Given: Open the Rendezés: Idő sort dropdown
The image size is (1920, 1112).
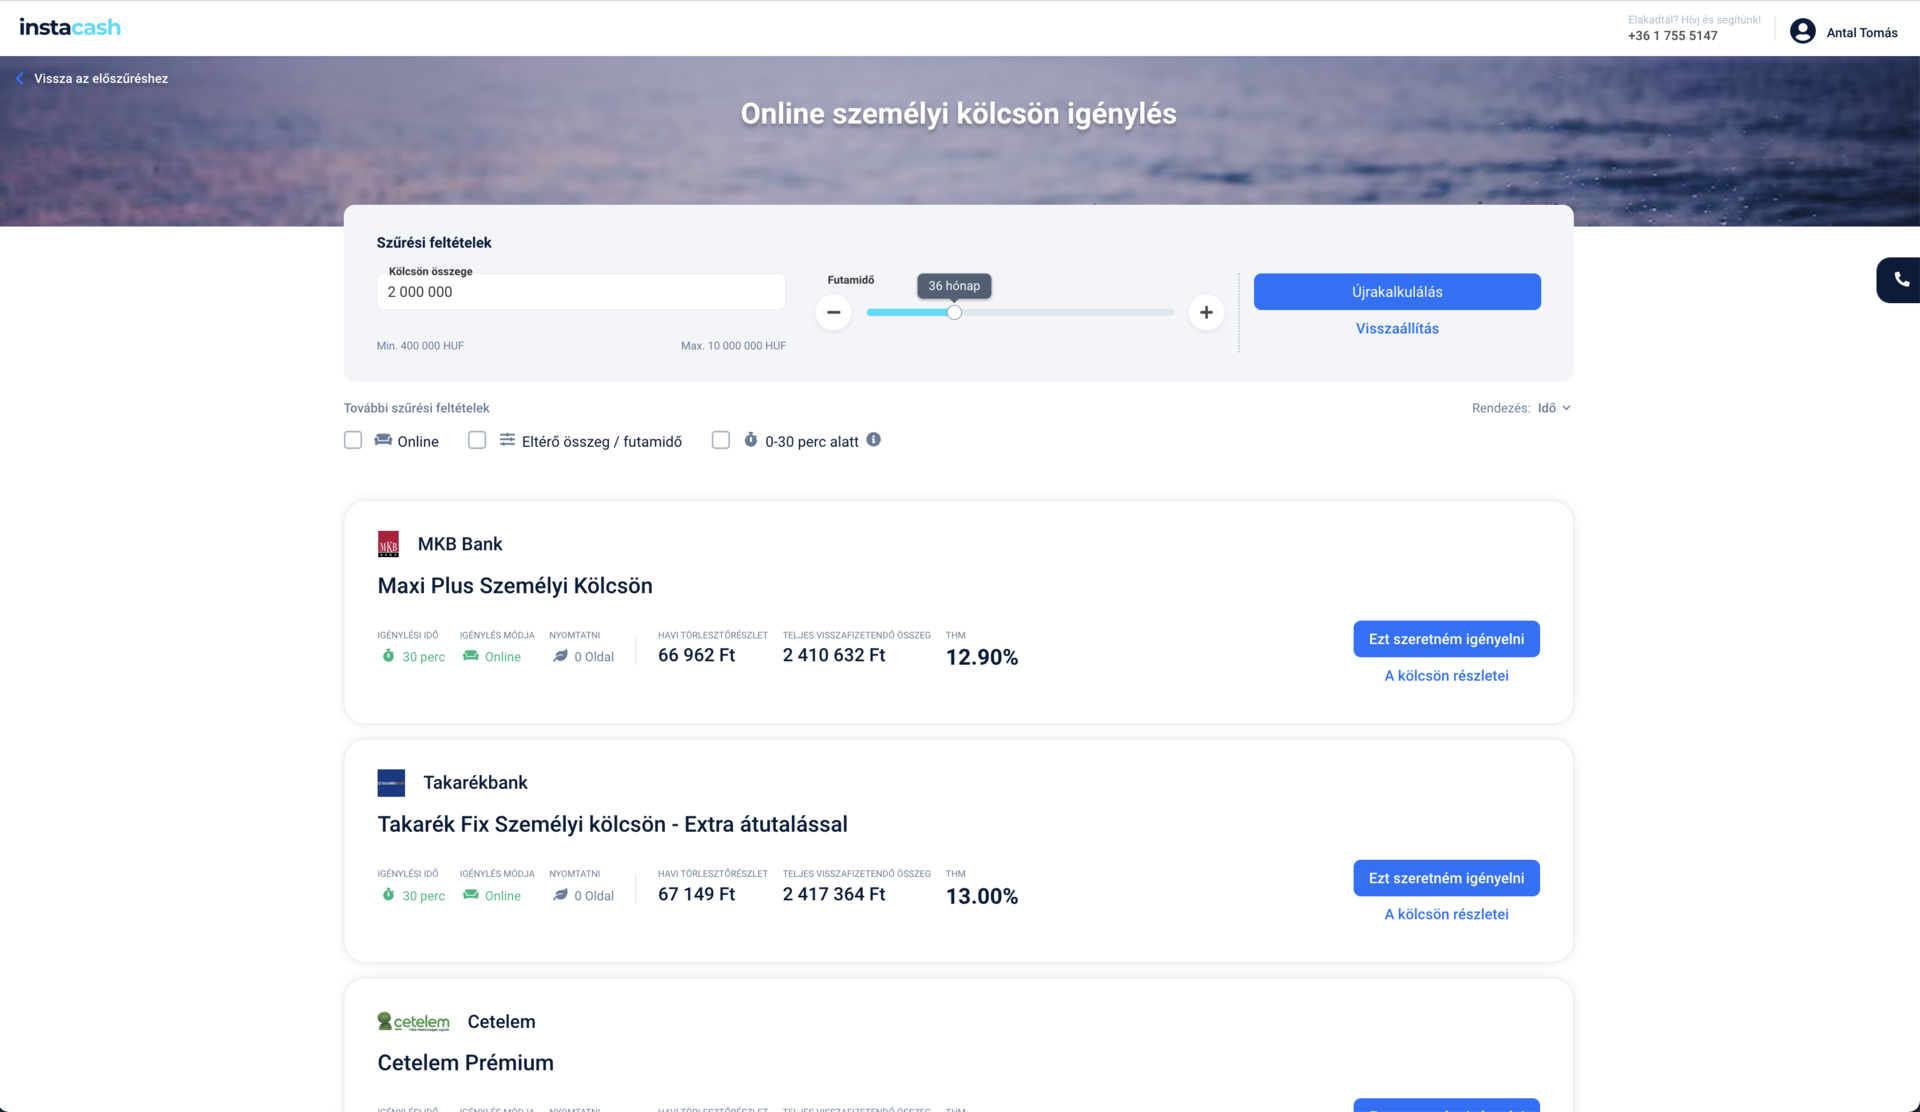Looking at the screenshot, I should click(x=1554, y=408).
